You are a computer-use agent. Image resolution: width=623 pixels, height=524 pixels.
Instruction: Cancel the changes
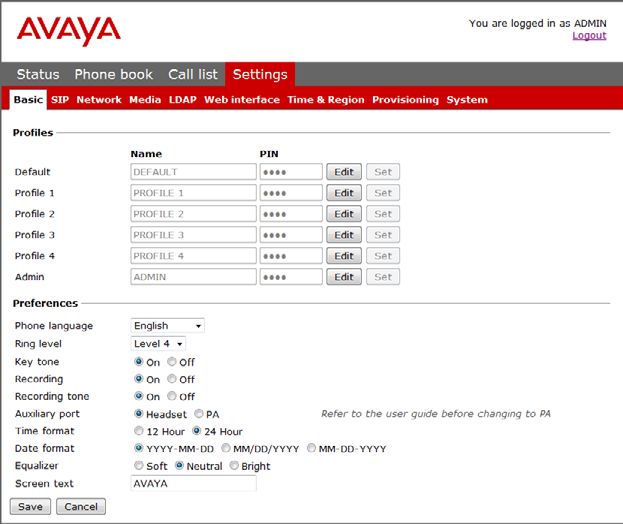(81, 507)
